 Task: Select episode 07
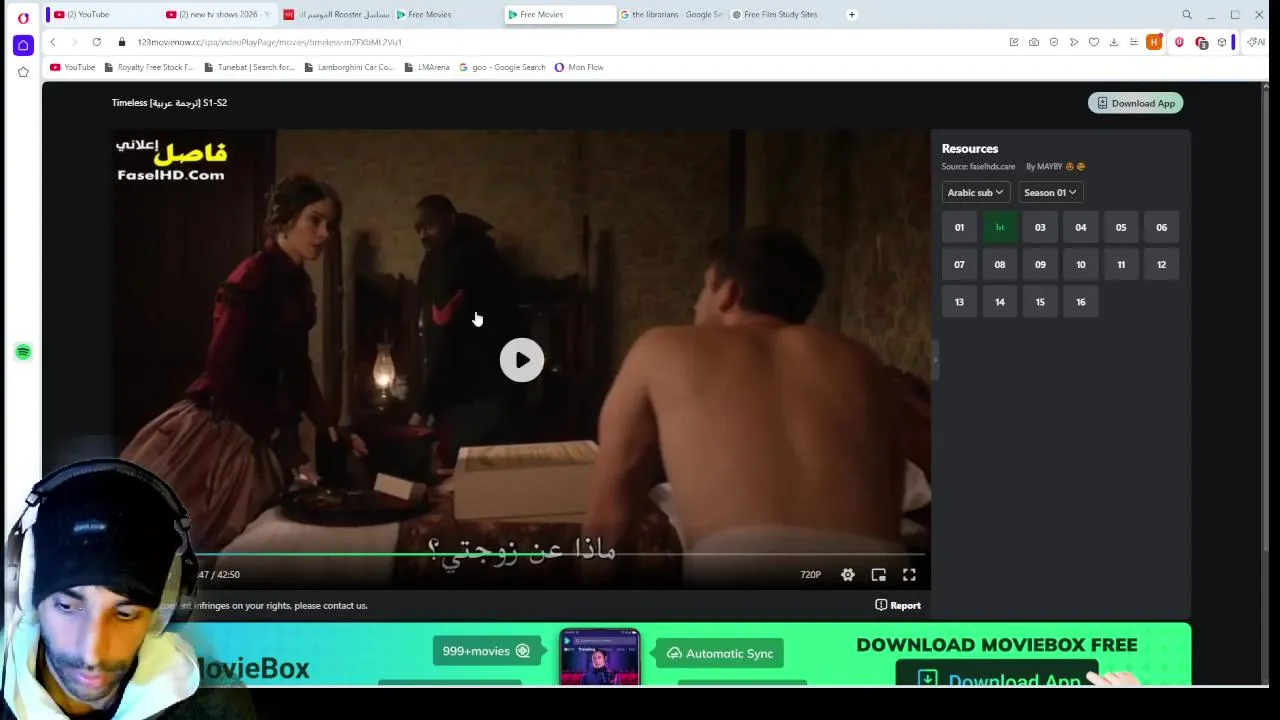(x=959, y=265)
